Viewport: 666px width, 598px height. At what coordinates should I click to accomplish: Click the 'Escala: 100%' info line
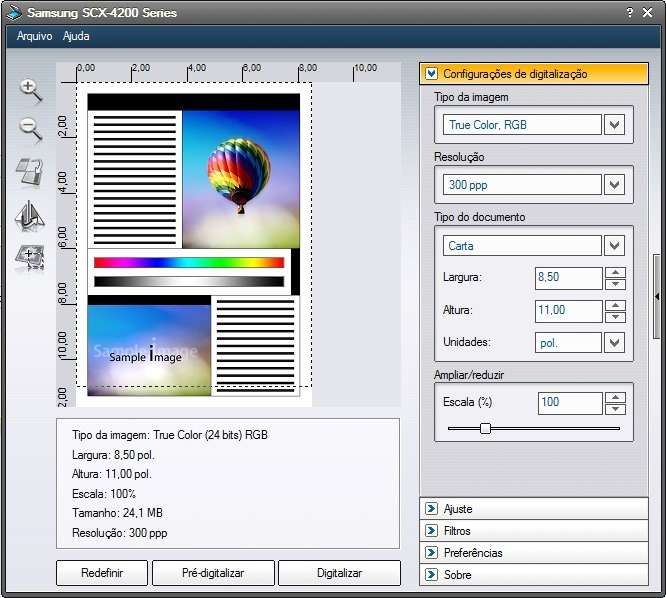(x=104, y=494)
